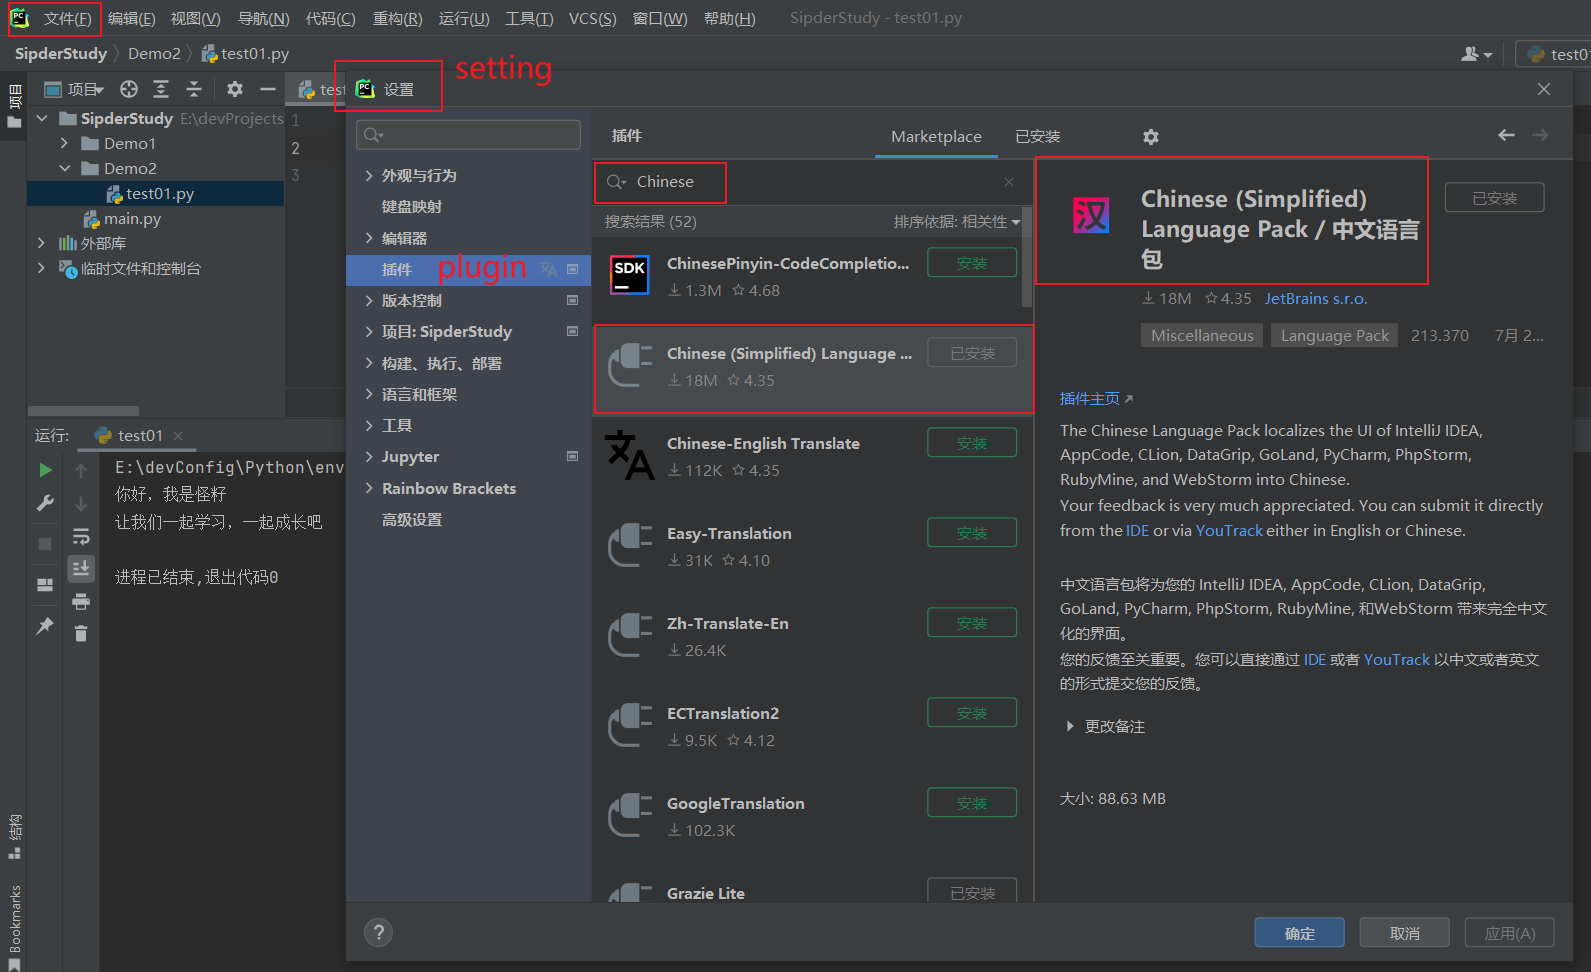The width and height of the screenshot is (1591, 972).
Task: Open the 视图(V) menu
Action: pyautogui.click(x=195, y=19)
